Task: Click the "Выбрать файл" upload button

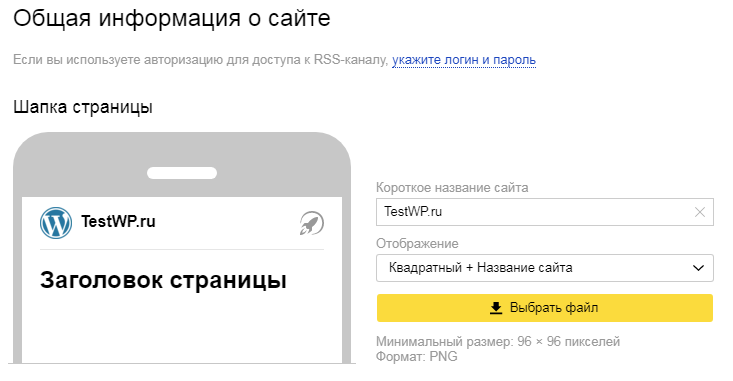Action: pos(545,308)
